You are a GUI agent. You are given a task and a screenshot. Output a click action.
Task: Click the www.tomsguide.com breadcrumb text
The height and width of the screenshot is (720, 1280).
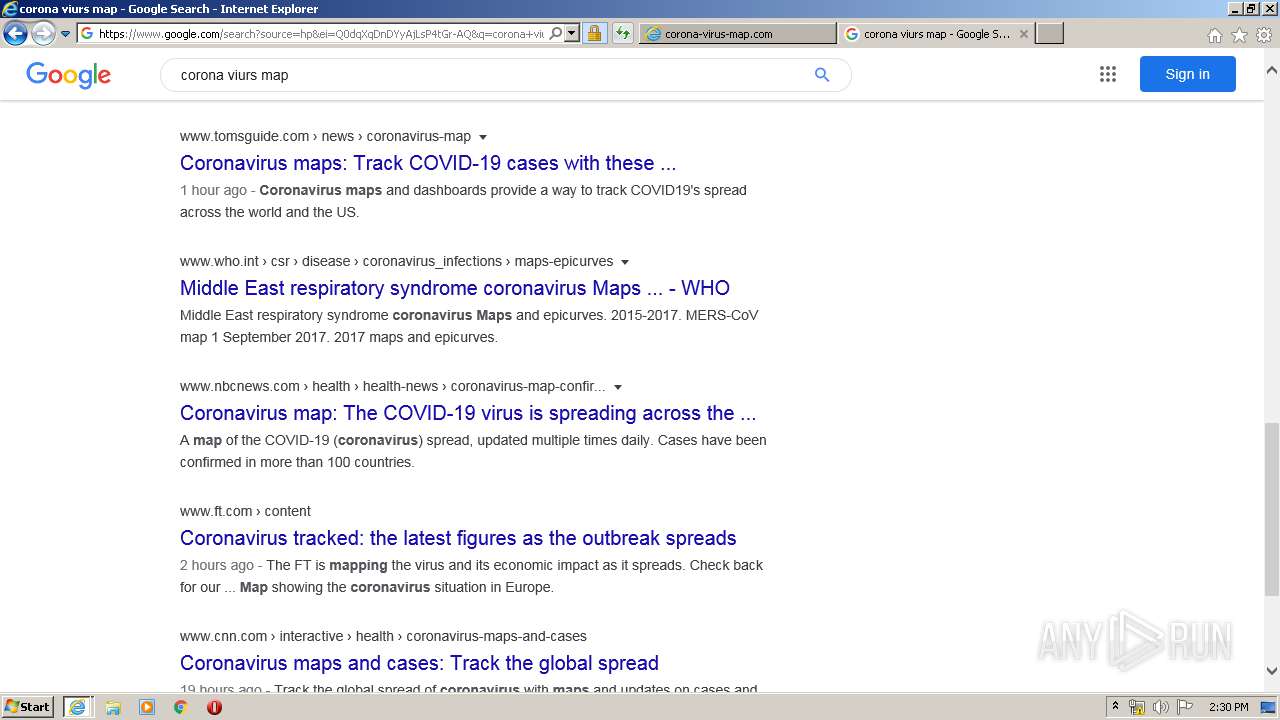(x=325, y=136)
